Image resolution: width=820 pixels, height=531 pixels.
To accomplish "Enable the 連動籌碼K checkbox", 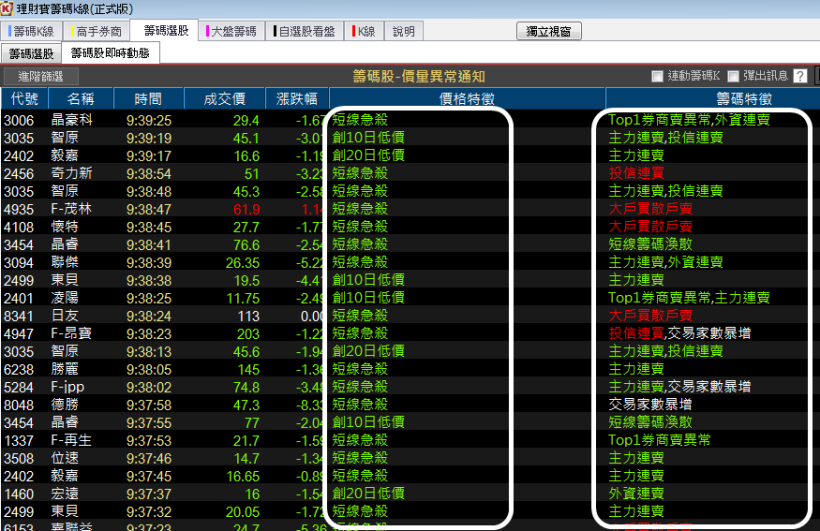I will coord(657,76).
